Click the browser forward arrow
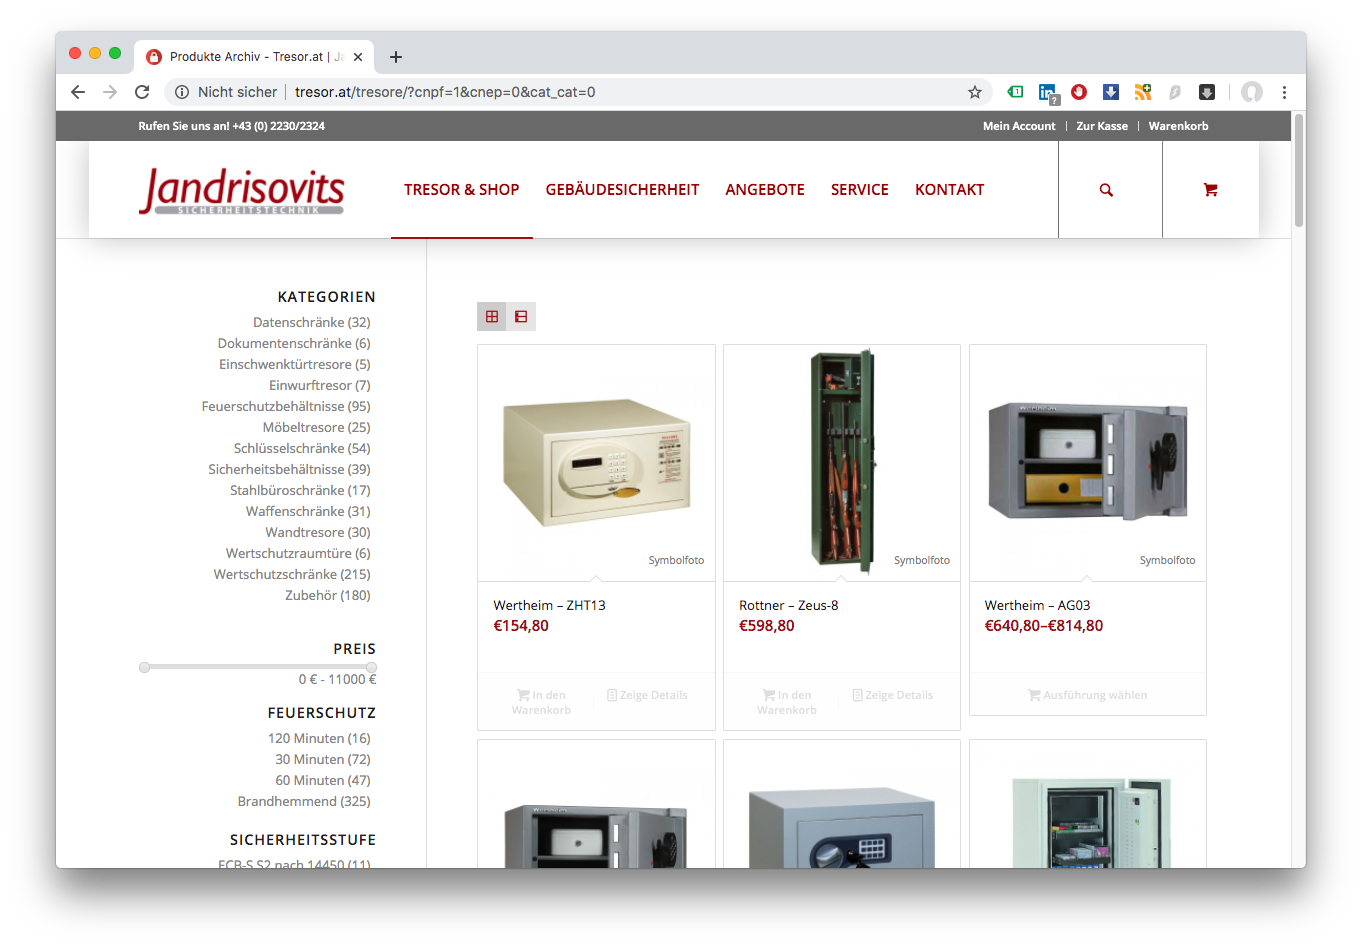The image size is (1362, 948). (110, 92)
